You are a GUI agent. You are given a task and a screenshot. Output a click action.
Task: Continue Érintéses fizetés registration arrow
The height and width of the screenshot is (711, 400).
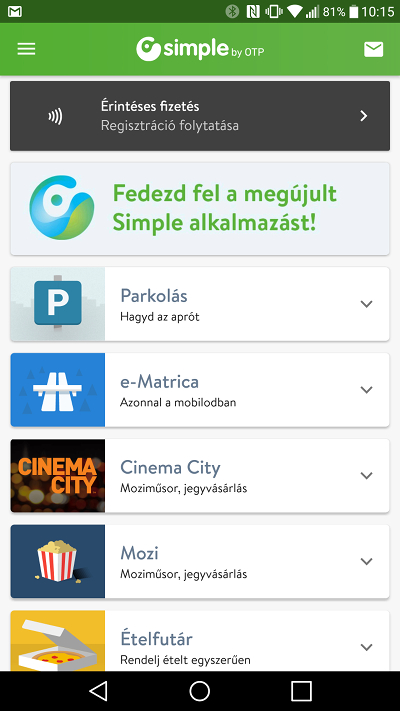(x=363, y=116)
